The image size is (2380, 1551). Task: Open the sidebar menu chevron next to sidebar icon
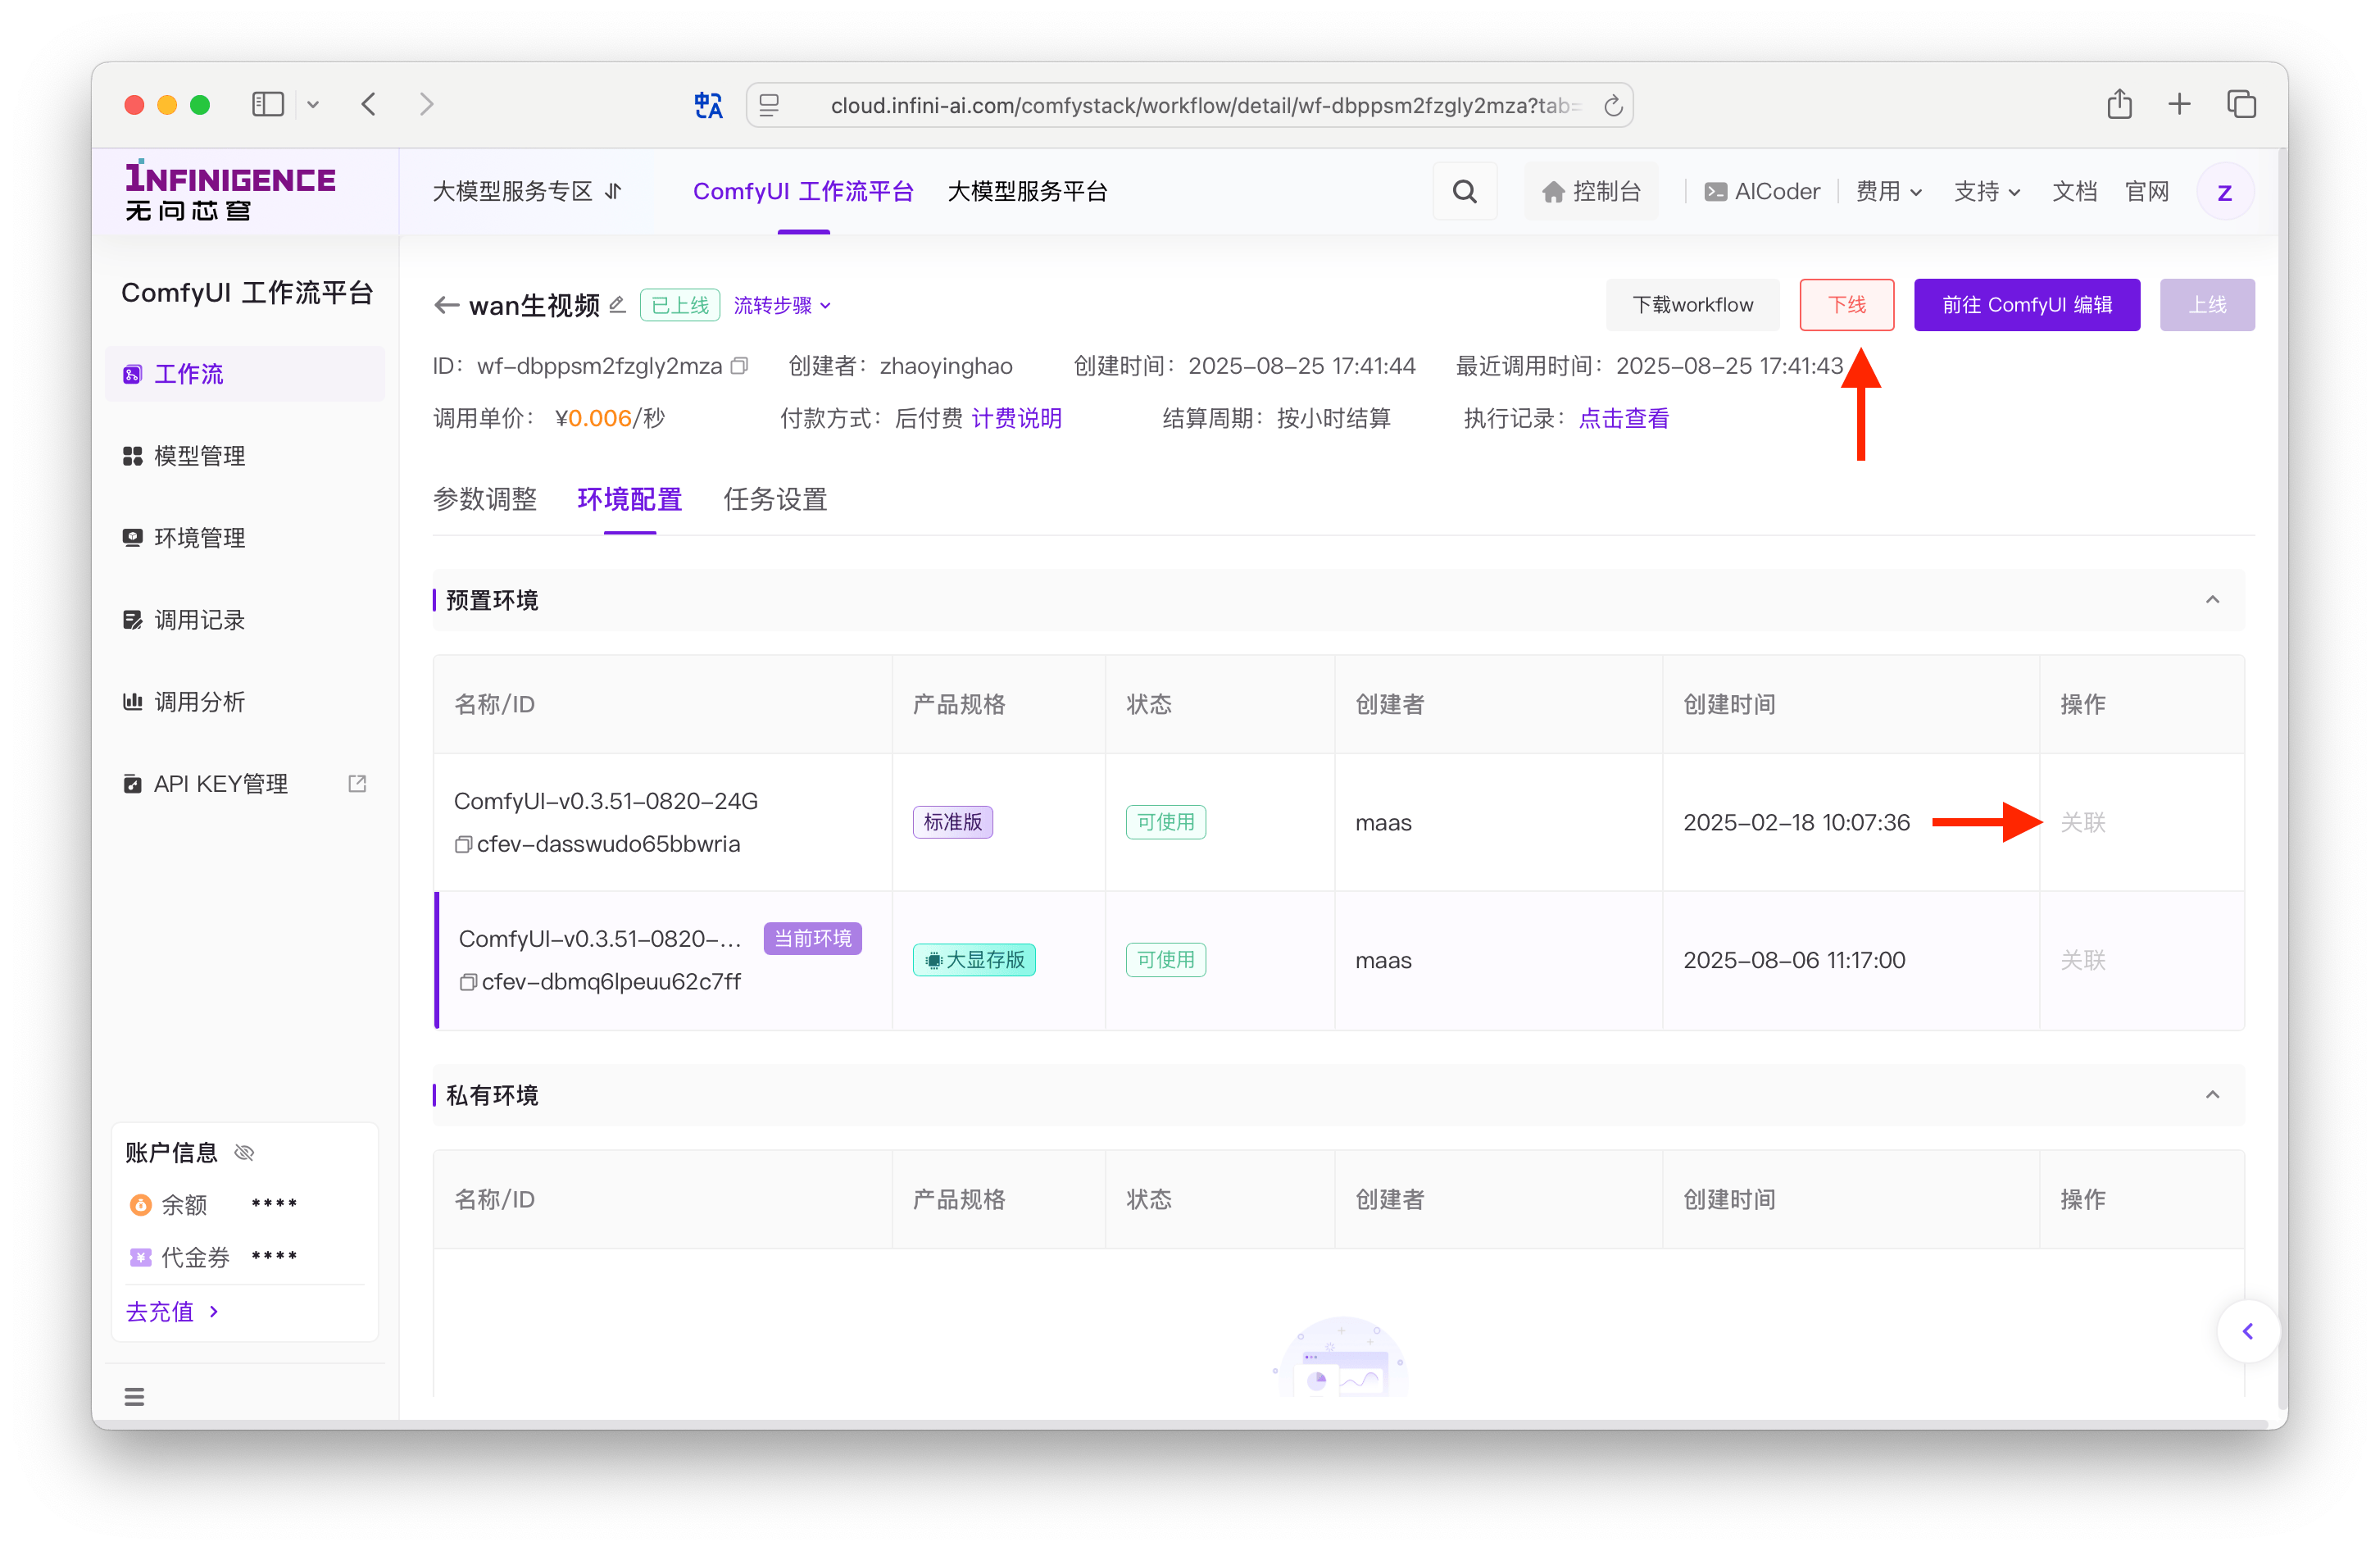tap(313, 105)
